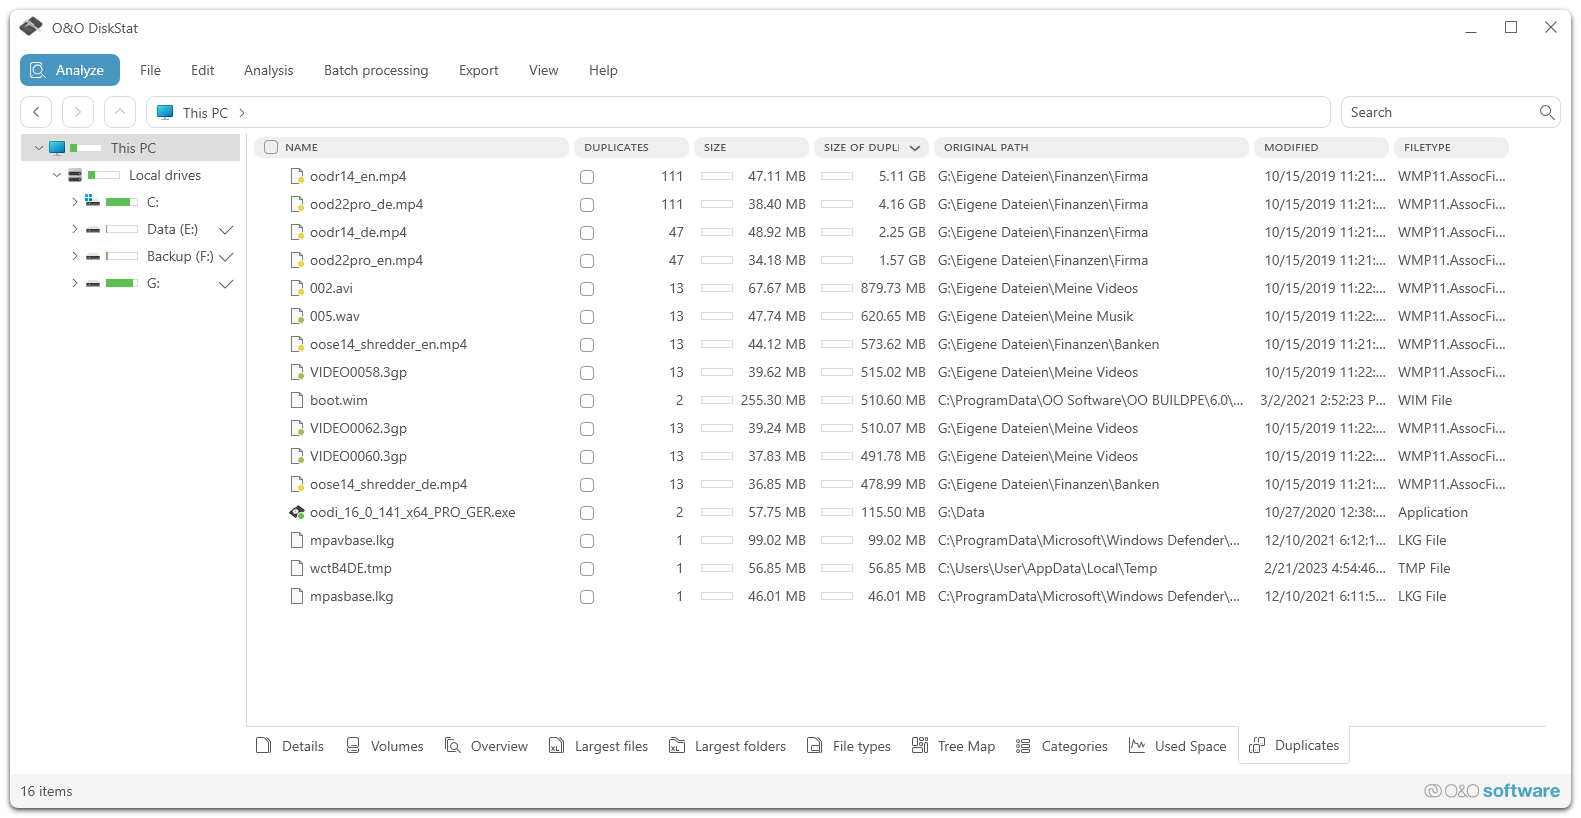
Task: Show the Largest folders view
Action: 727,746
